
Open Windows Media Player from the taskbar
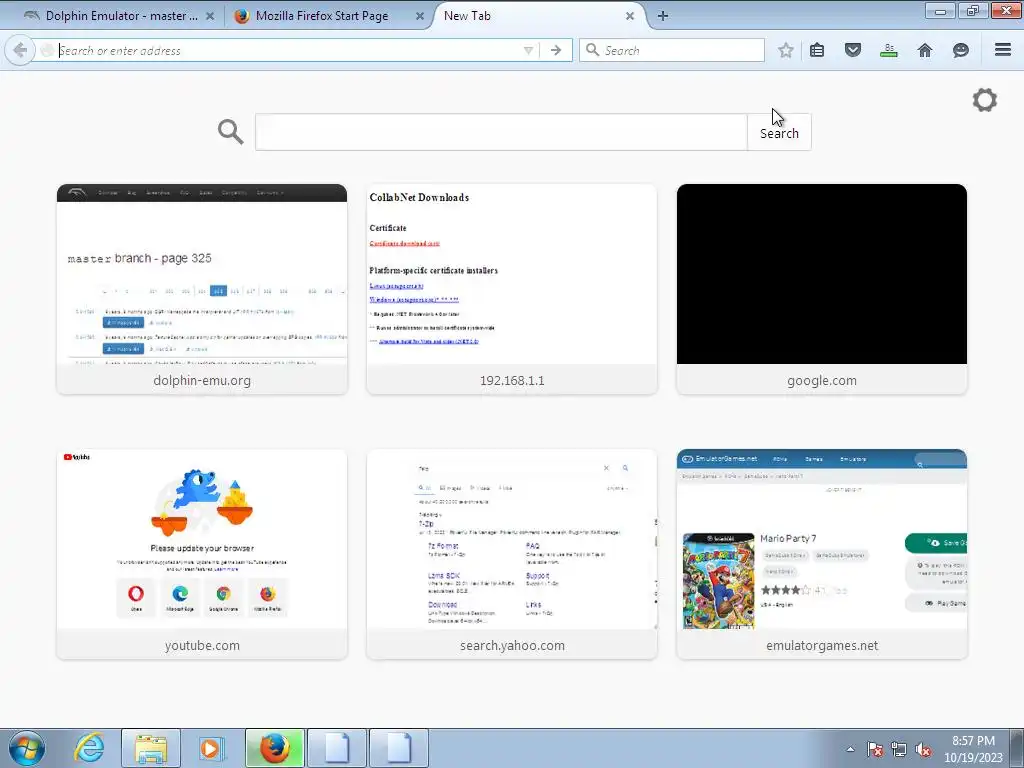(x=212, y=748)
